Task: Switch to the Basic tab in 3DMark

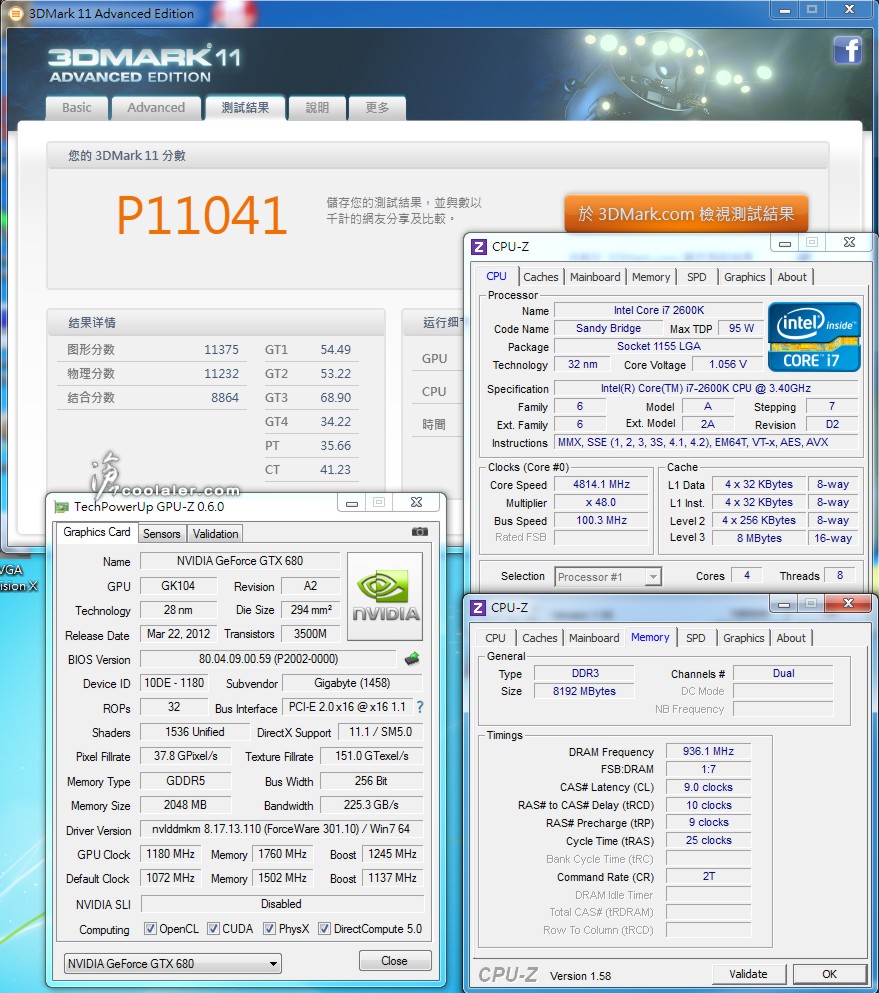Action: tap(77, 108)
